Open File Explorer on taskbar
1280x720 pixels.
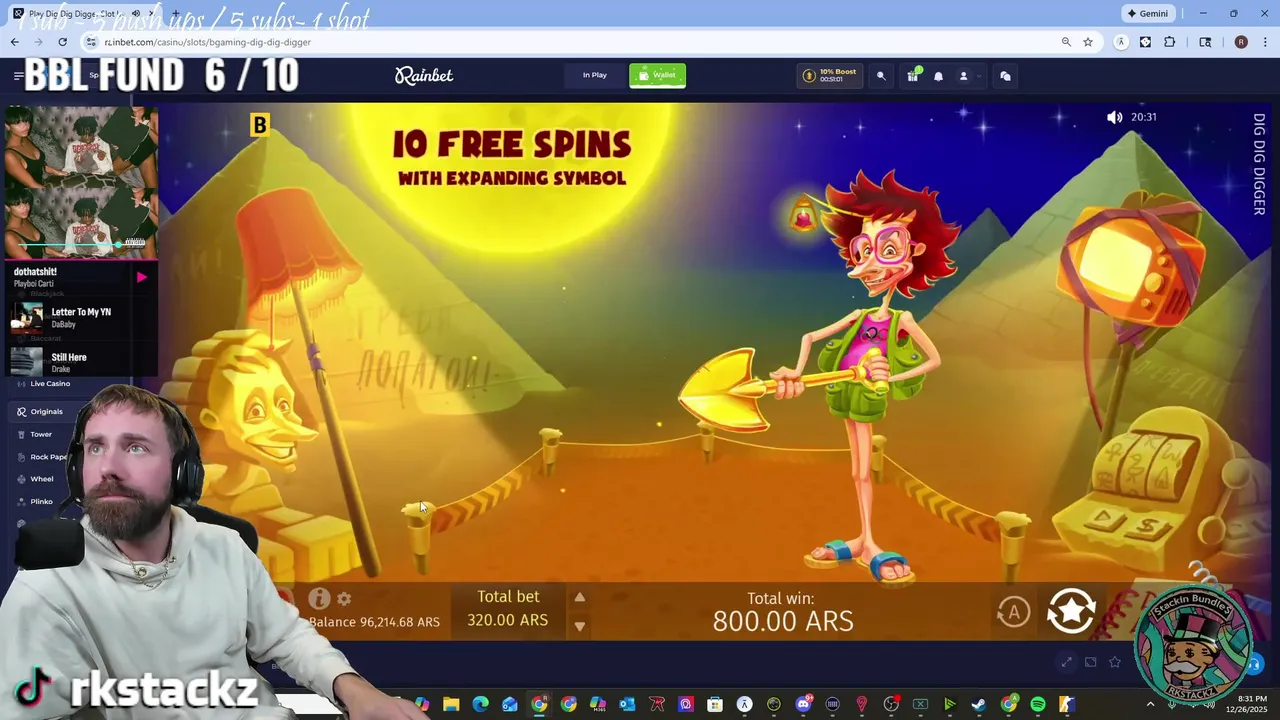[451, 705]
